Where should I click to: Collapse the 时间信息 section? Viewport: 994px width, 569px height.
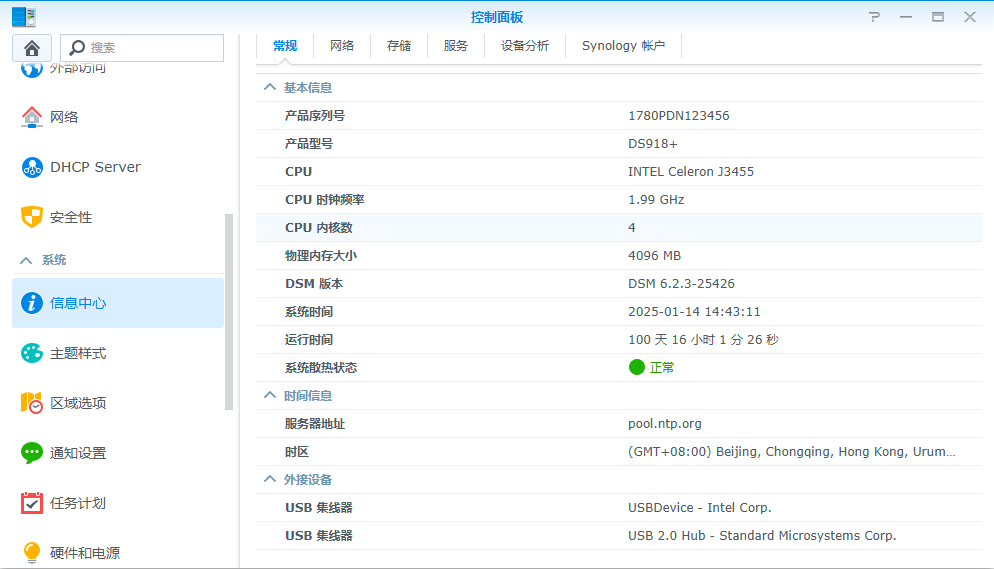(x=270, y=395)
